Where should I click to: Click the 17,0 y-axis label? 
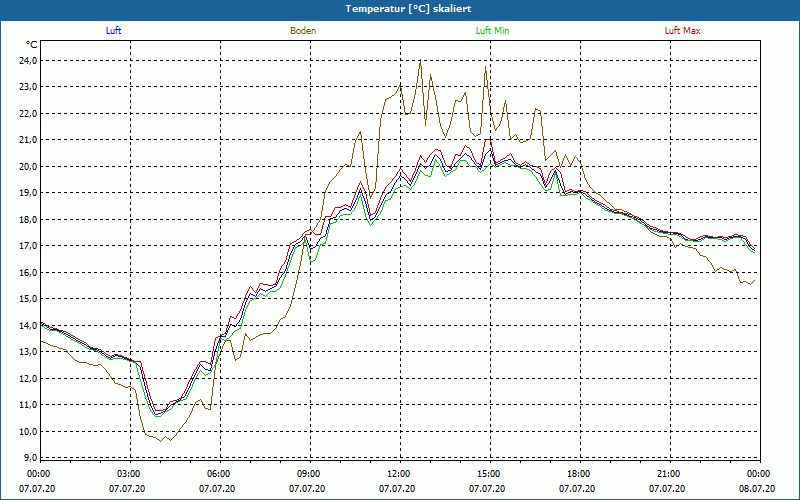[29, 246]
